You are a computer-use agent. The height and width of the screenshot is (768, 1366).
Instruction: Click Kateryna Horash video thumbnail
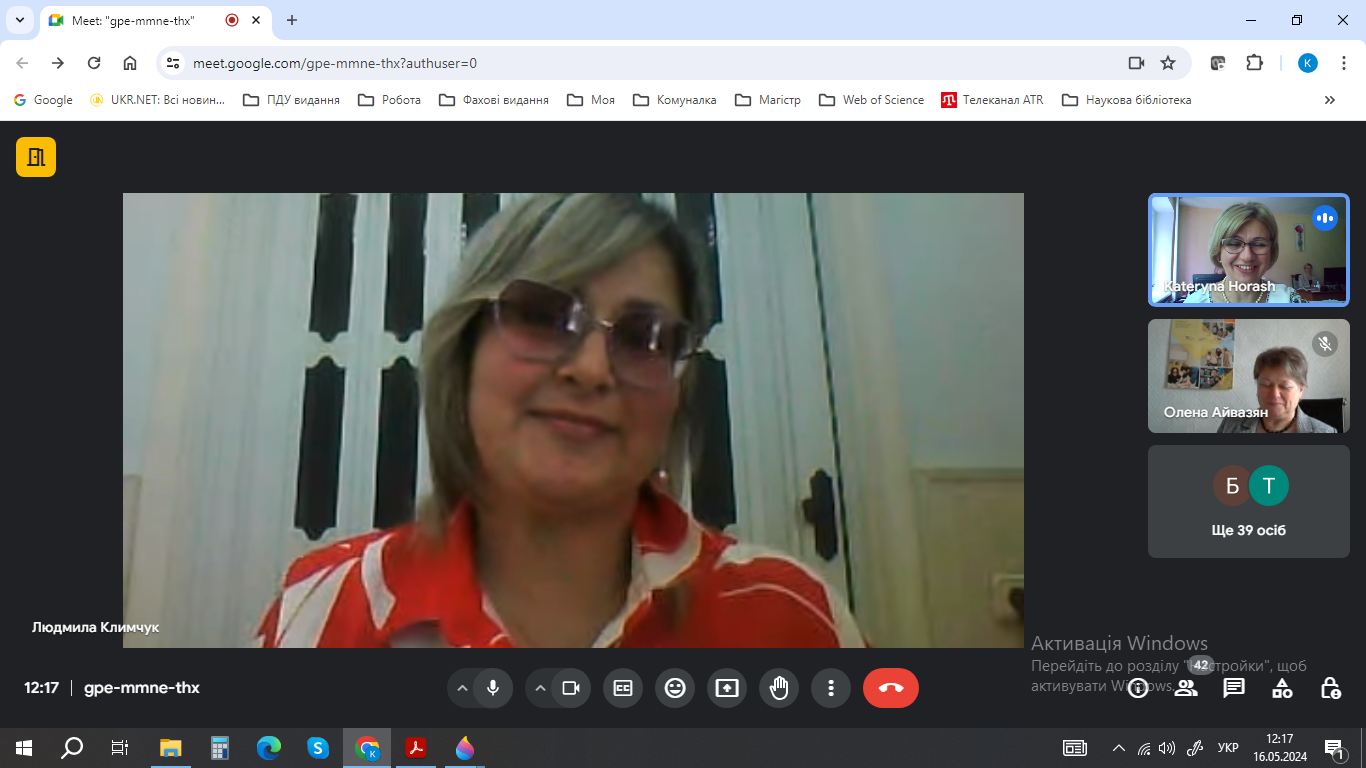coord(1248,249)
